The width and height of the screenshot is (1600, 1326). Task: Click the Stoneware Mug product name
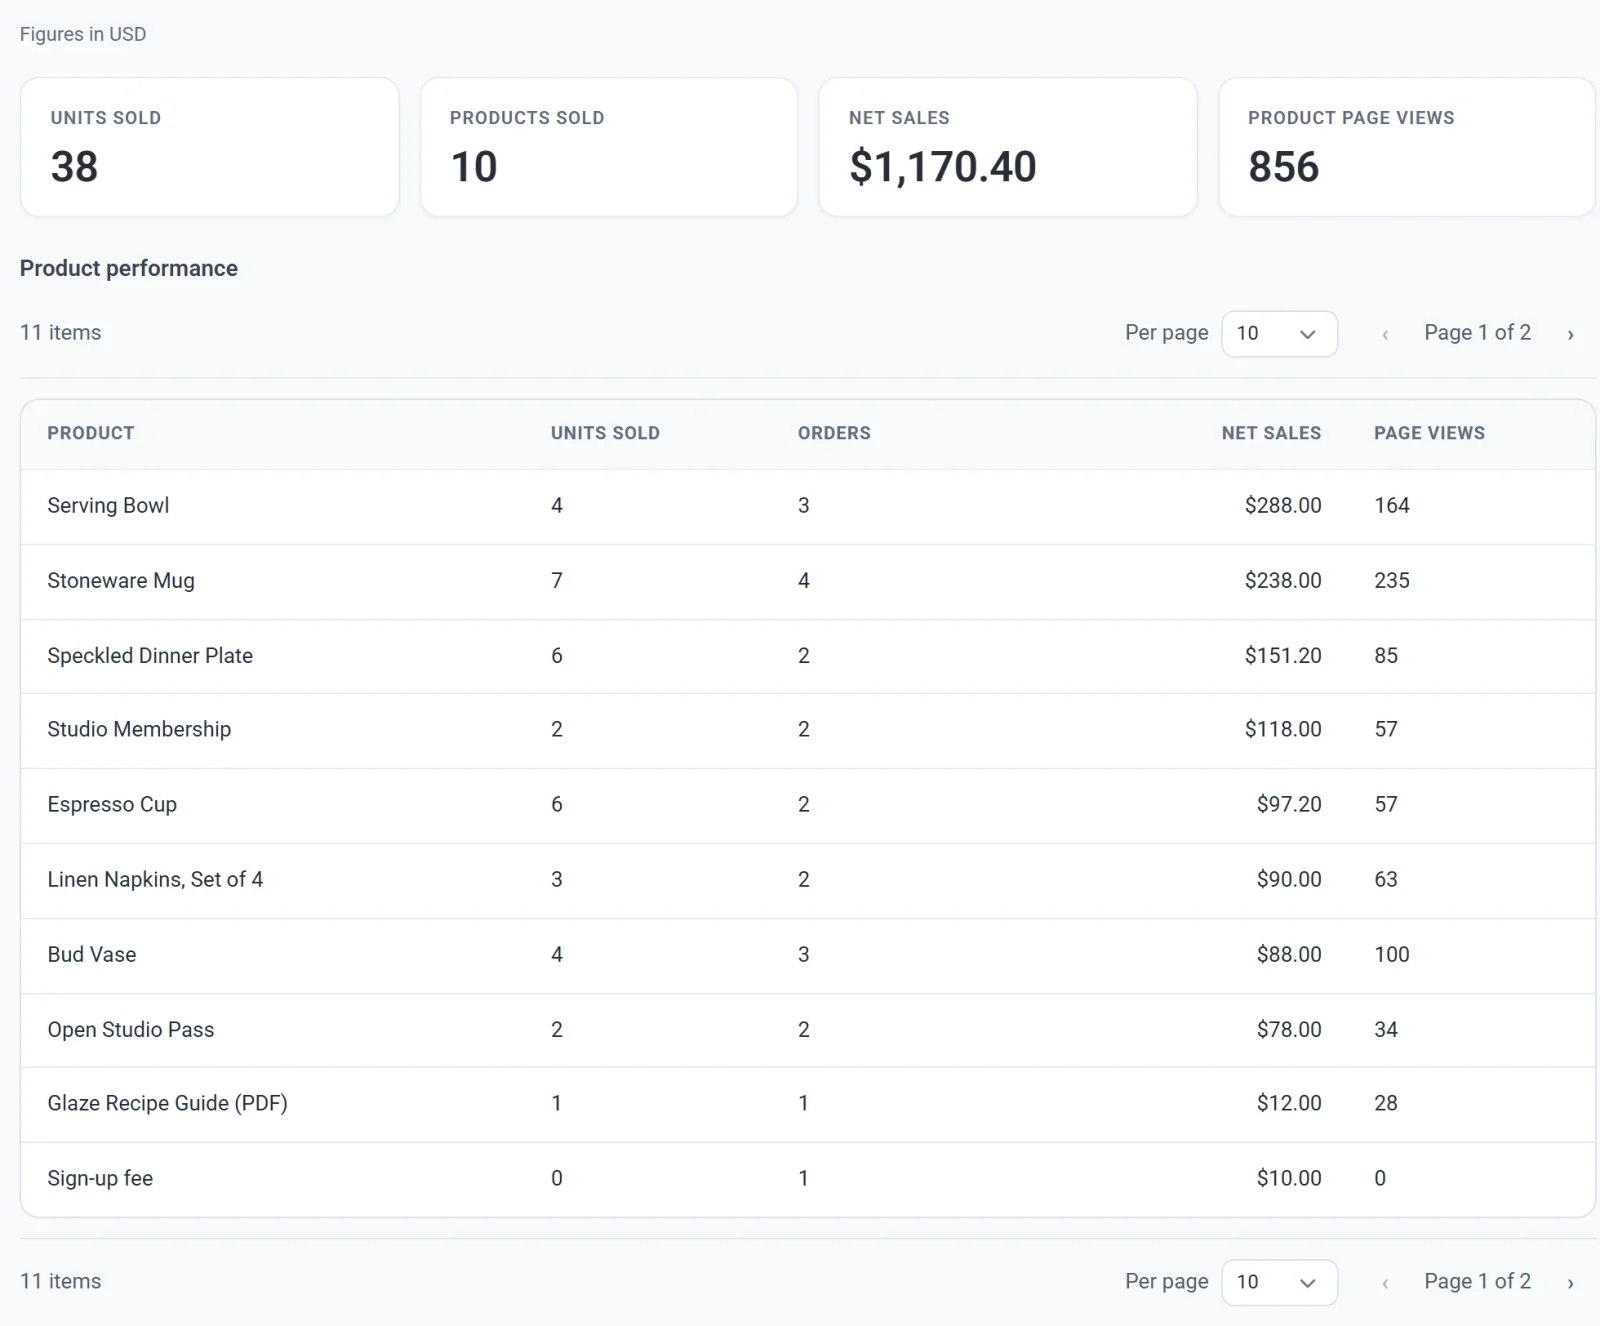(121, 581)
